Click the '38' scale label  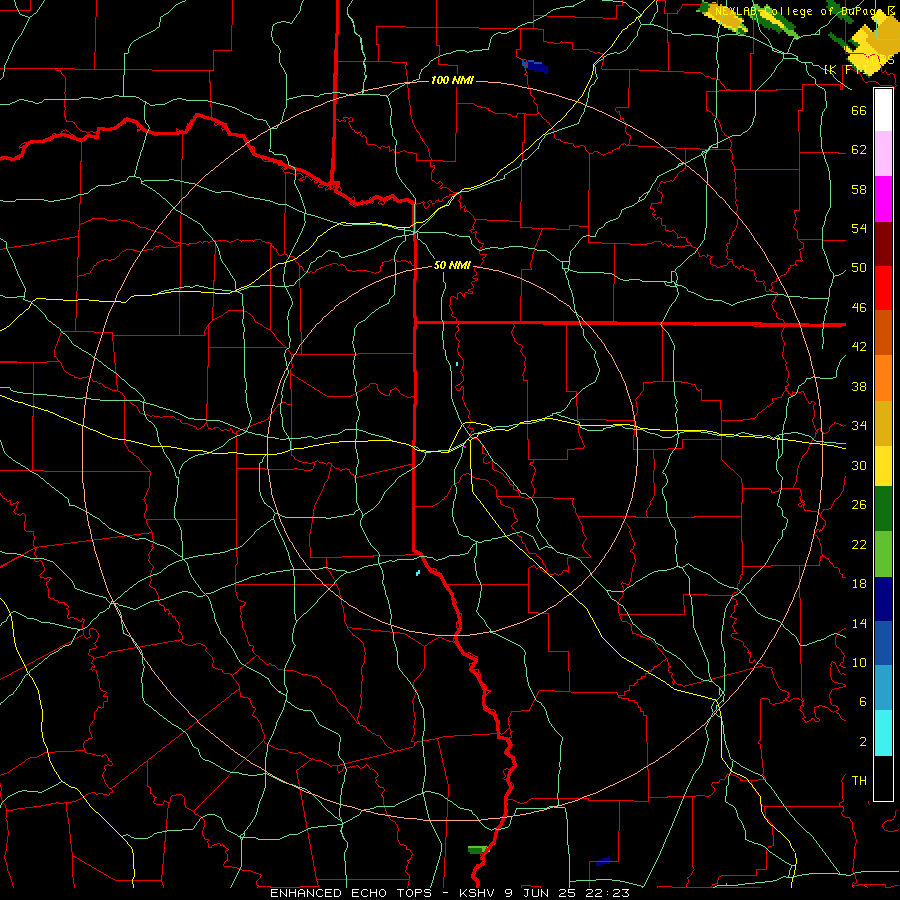click(x=859, y=386)
